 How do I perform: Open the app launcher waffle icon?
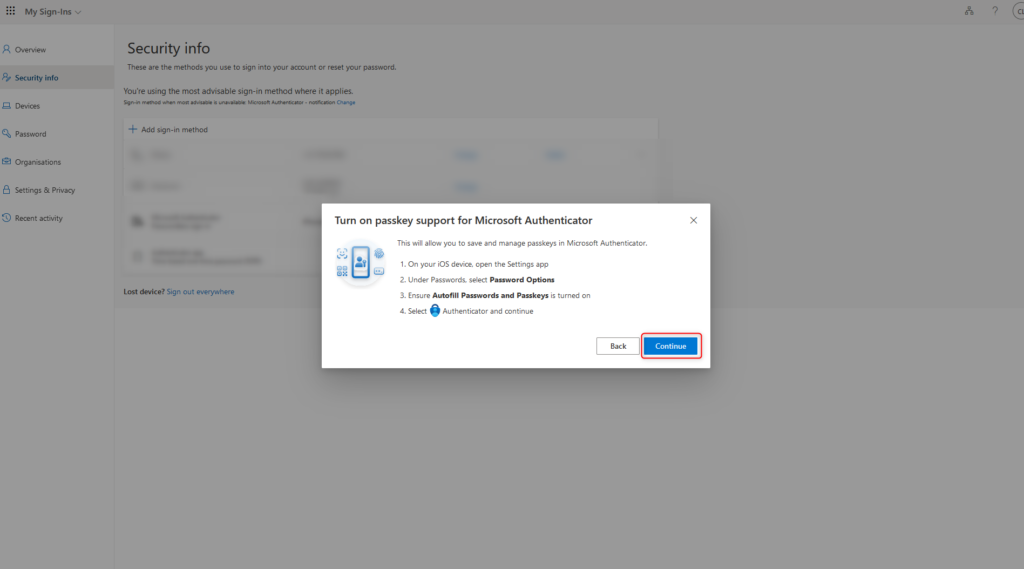click(x=10, y=11)
